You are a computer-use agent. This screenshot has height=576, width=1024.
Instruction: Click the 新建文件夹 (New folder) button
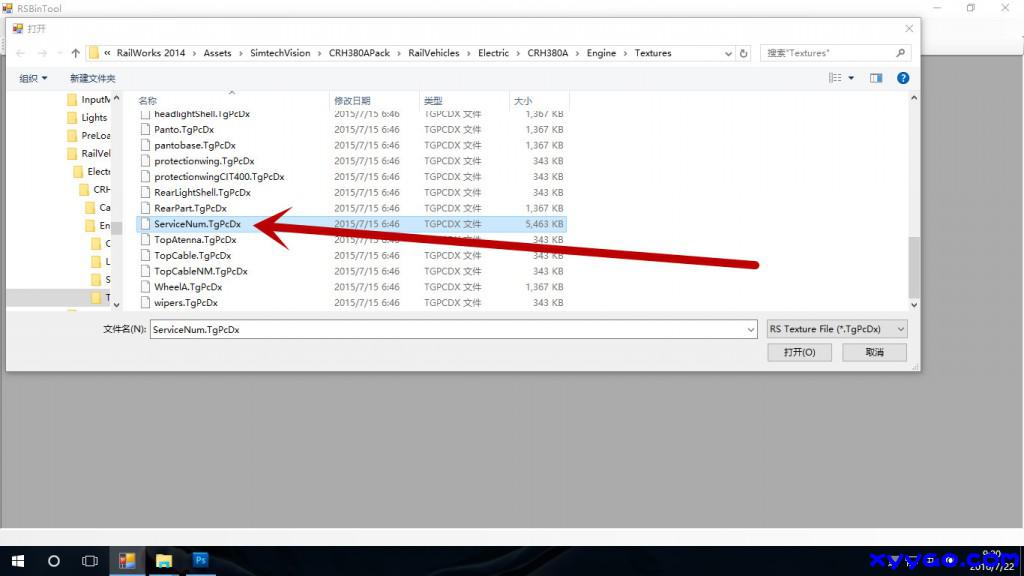[92, 78]
